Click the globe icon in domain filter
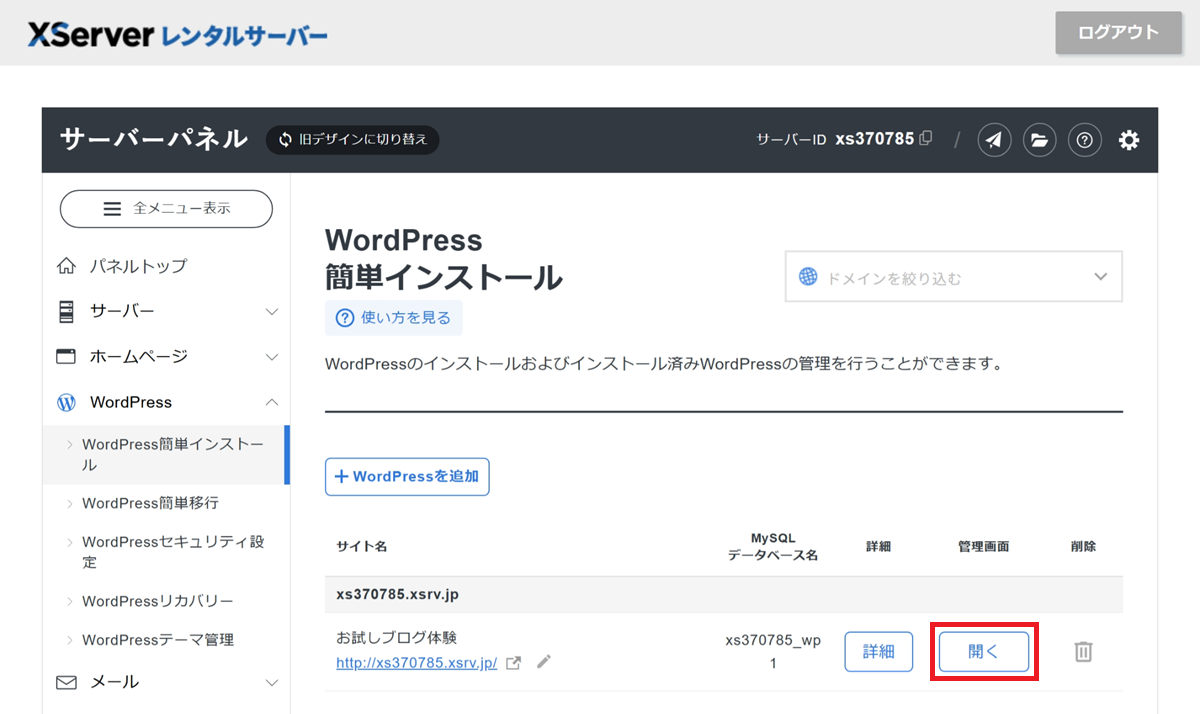The height and width of the screenshot is (714, 1200). tap(808, 277)
